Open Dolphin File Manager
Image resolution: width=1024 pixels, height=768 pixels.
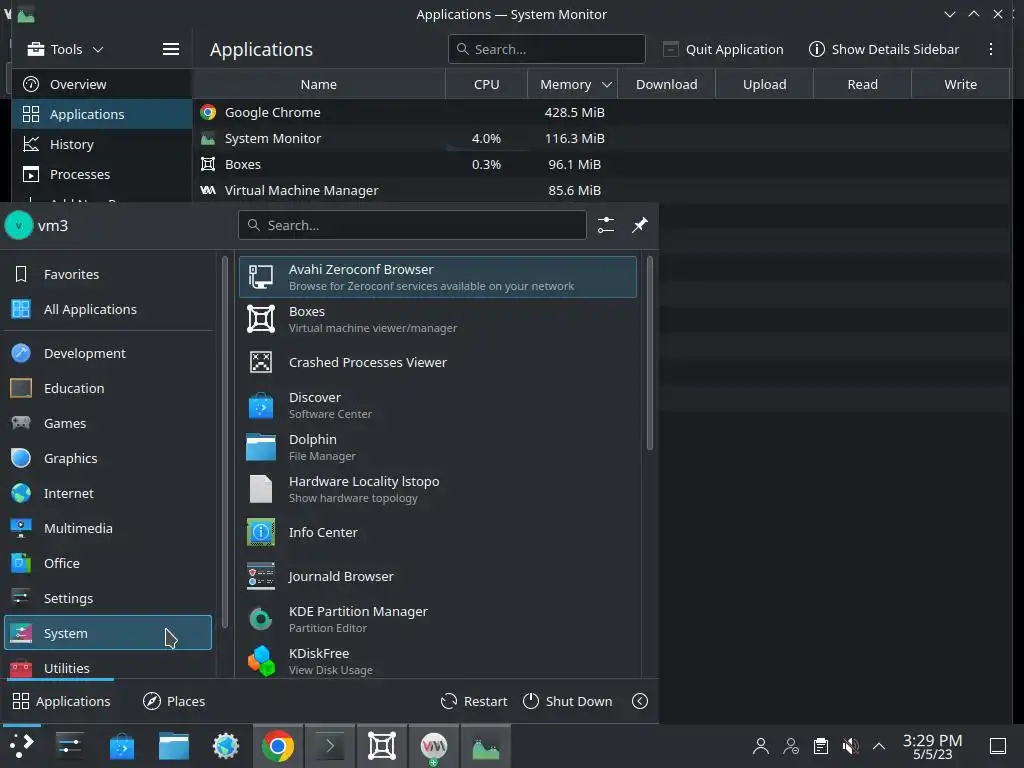click(x=438, y=447)
